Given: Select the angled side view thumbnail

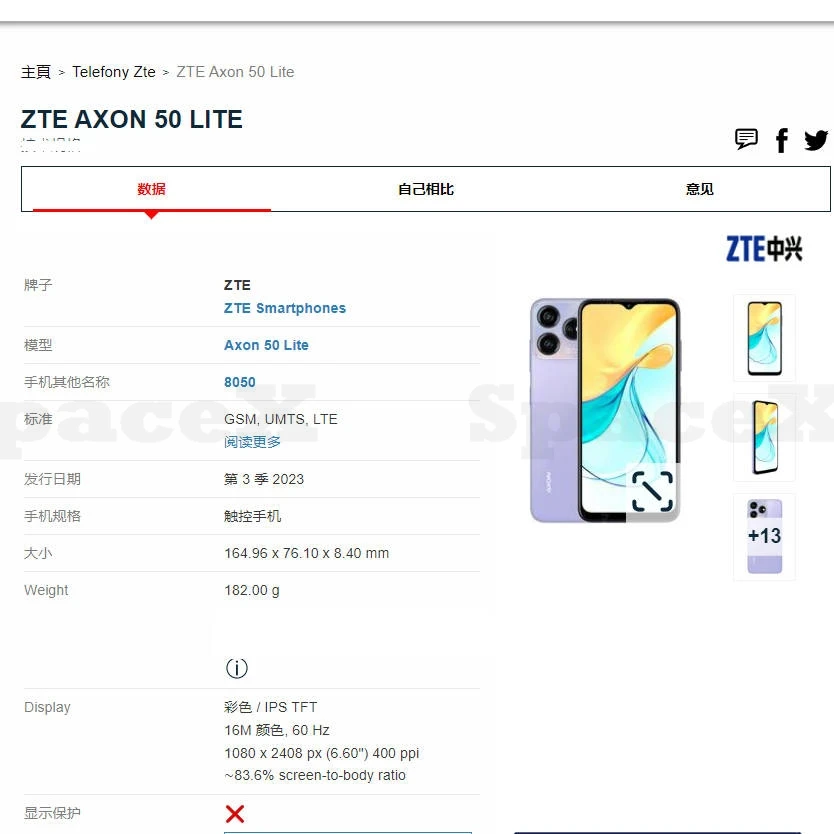Looking at the screenshot, I should point(764,438).
